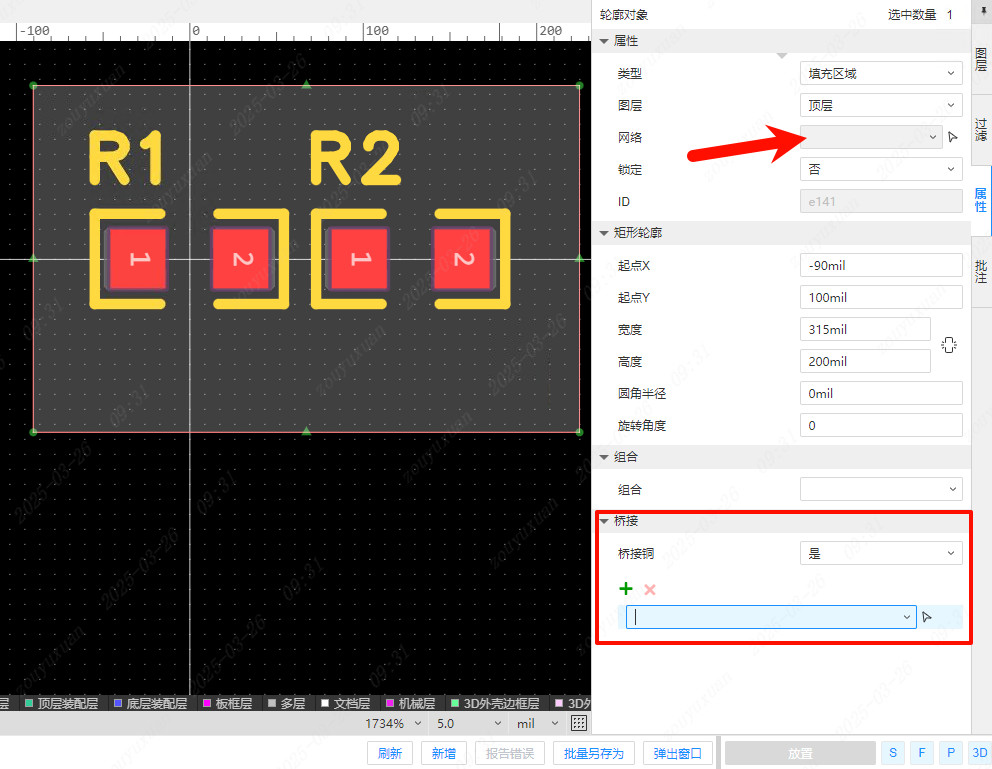
Task: Click the picker arrow beside the bridge net field
Action: [927, 617]
